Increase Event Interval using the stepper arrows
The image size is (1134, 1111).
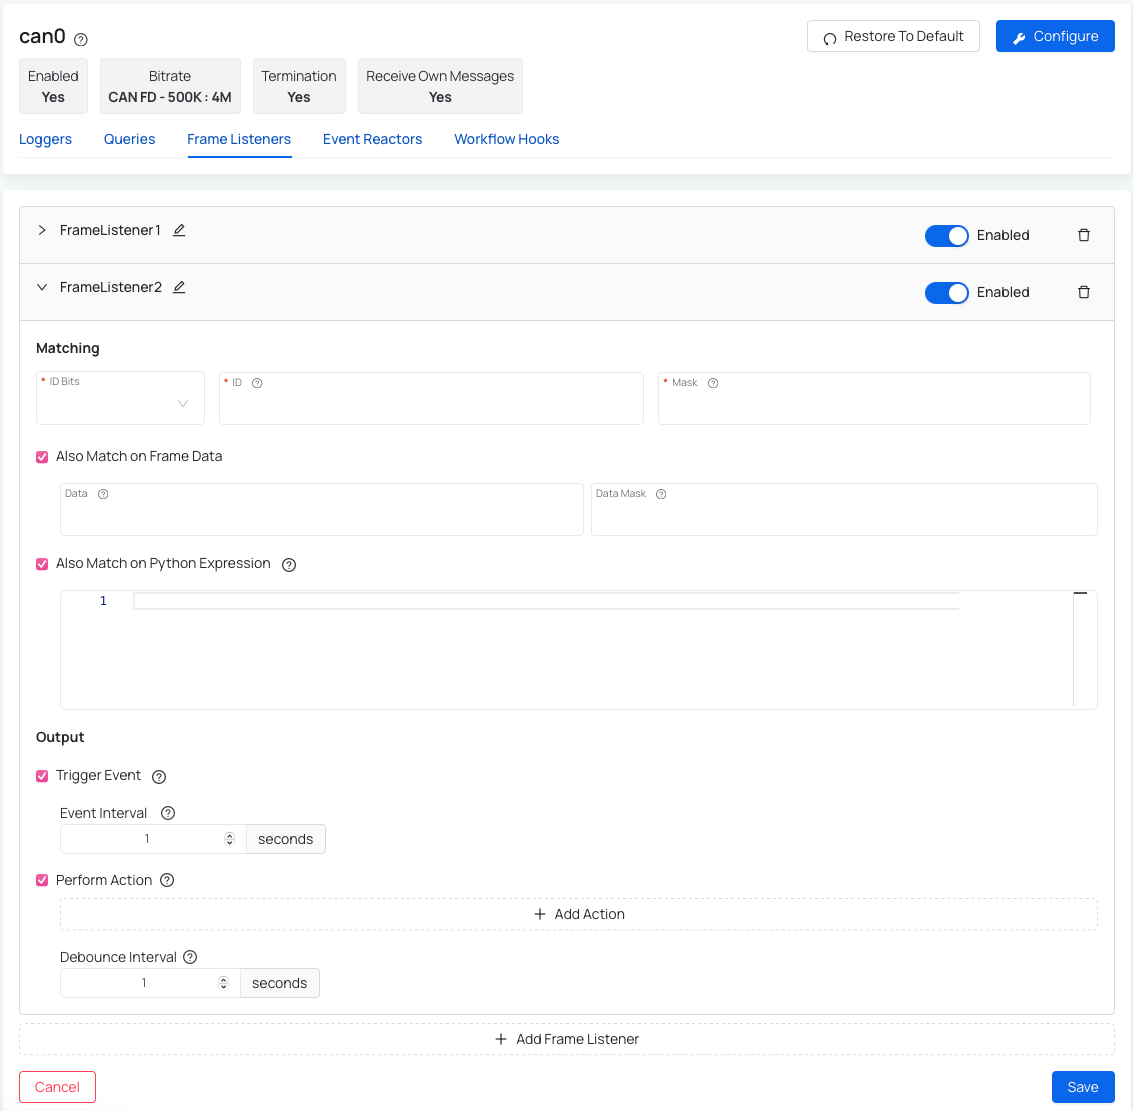(230, 834)
